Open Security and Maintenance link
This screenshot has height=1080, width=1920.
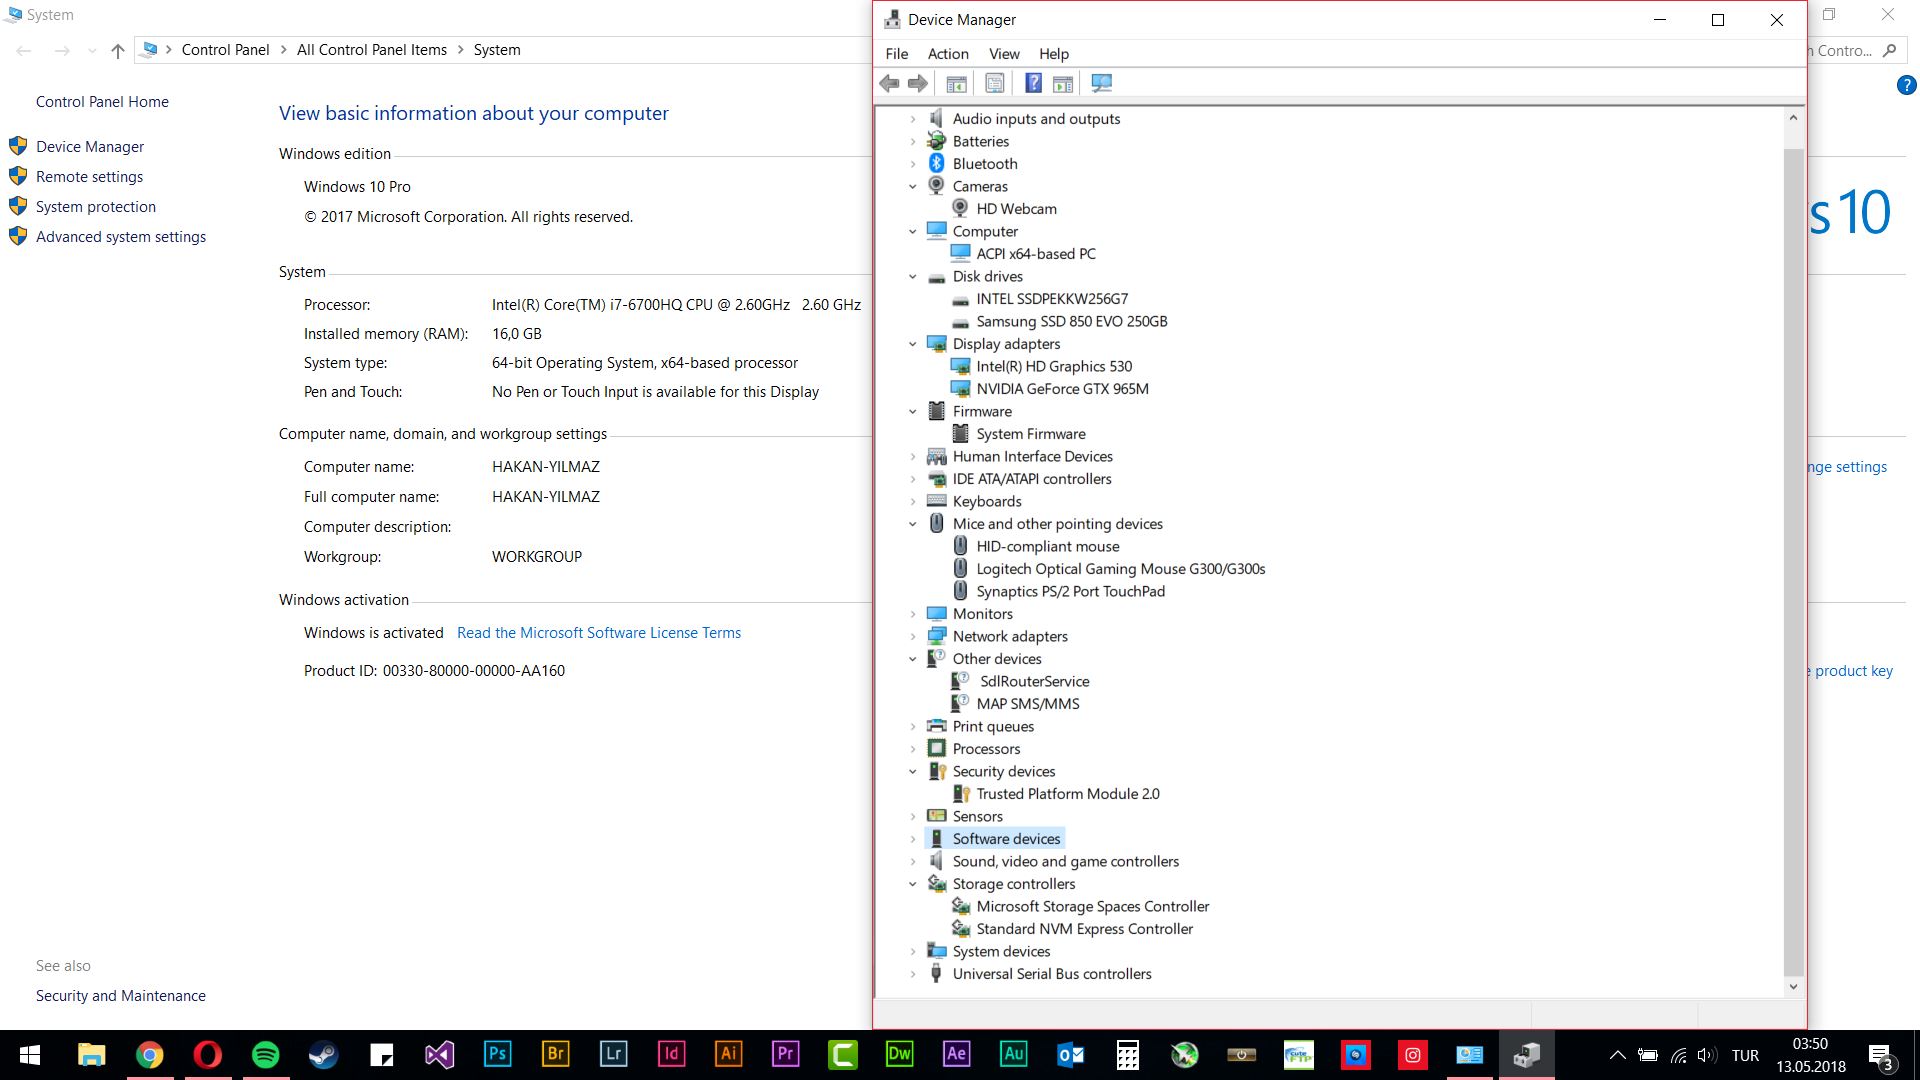[x=121, y=996]
